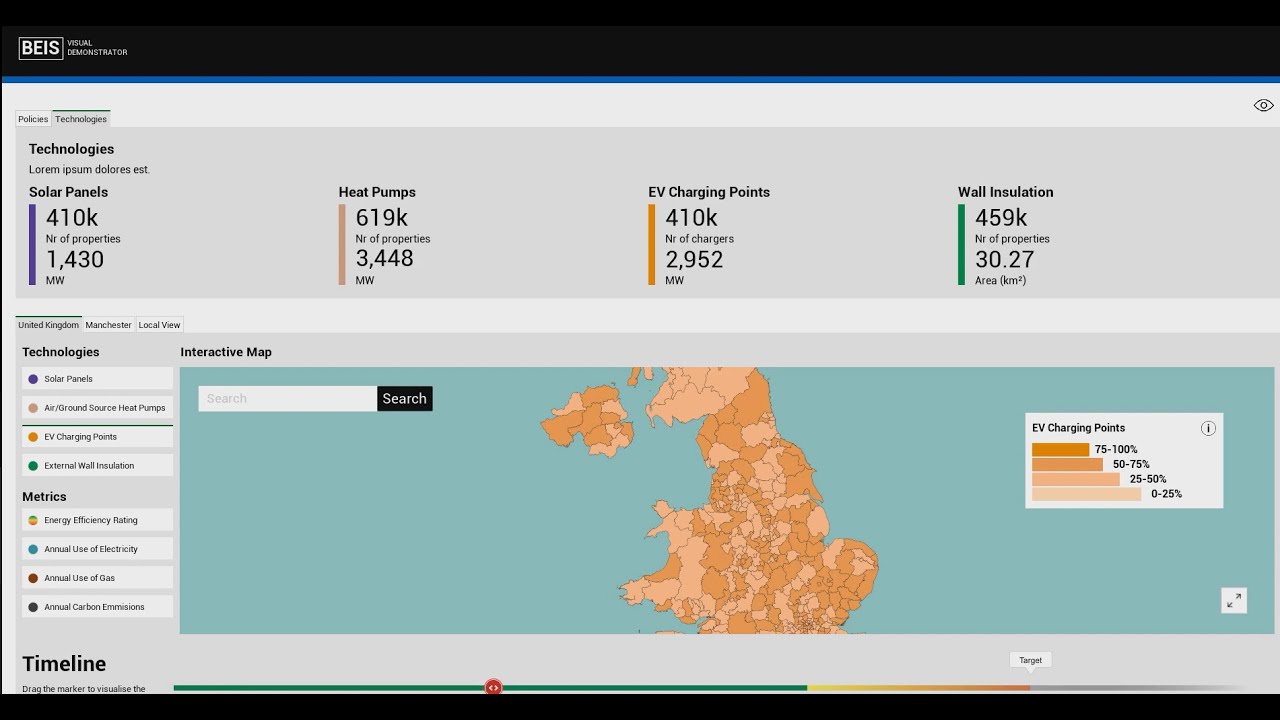Click the 30.27 area value
The width and height of the screenshot is (1280, 720).
[1004, 259]
